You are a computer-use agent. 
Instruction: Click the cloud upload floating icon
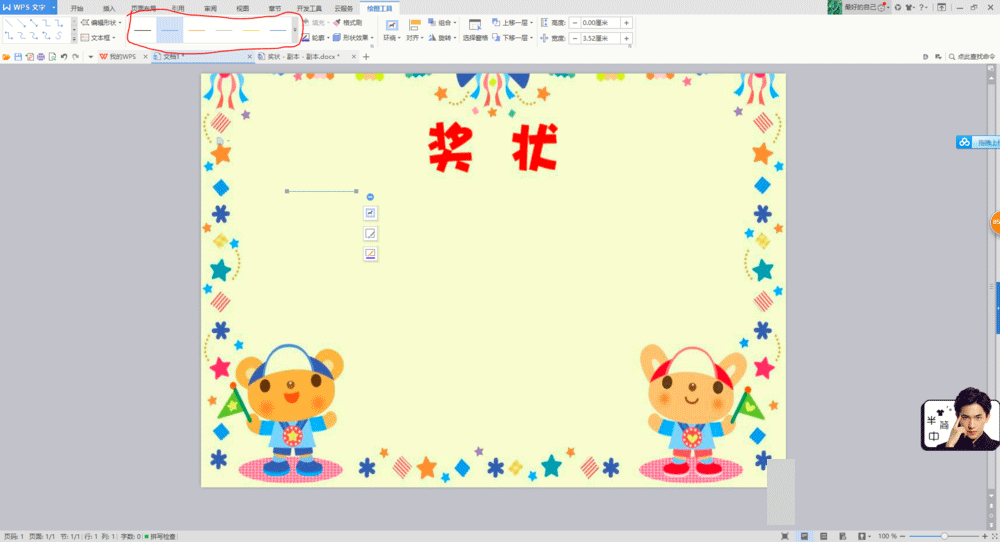tap(965, 142)
